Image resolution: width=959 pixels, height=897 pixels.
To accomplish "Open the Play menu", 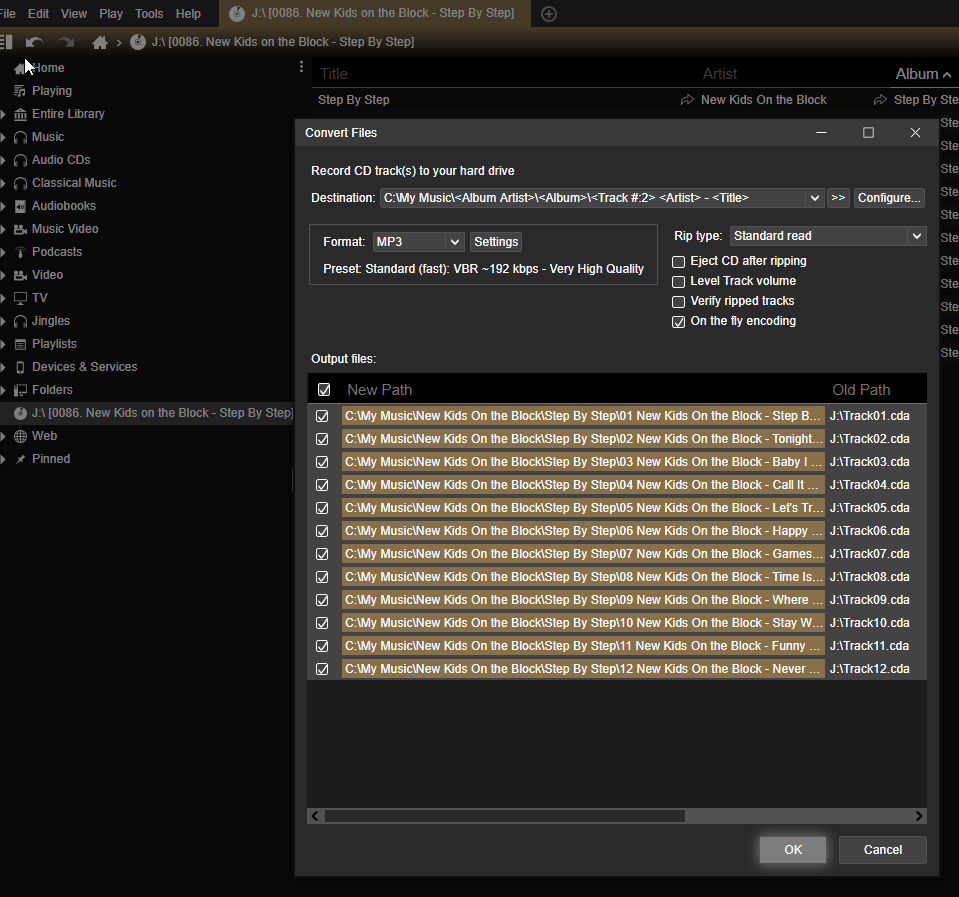I will pos(111,14).
